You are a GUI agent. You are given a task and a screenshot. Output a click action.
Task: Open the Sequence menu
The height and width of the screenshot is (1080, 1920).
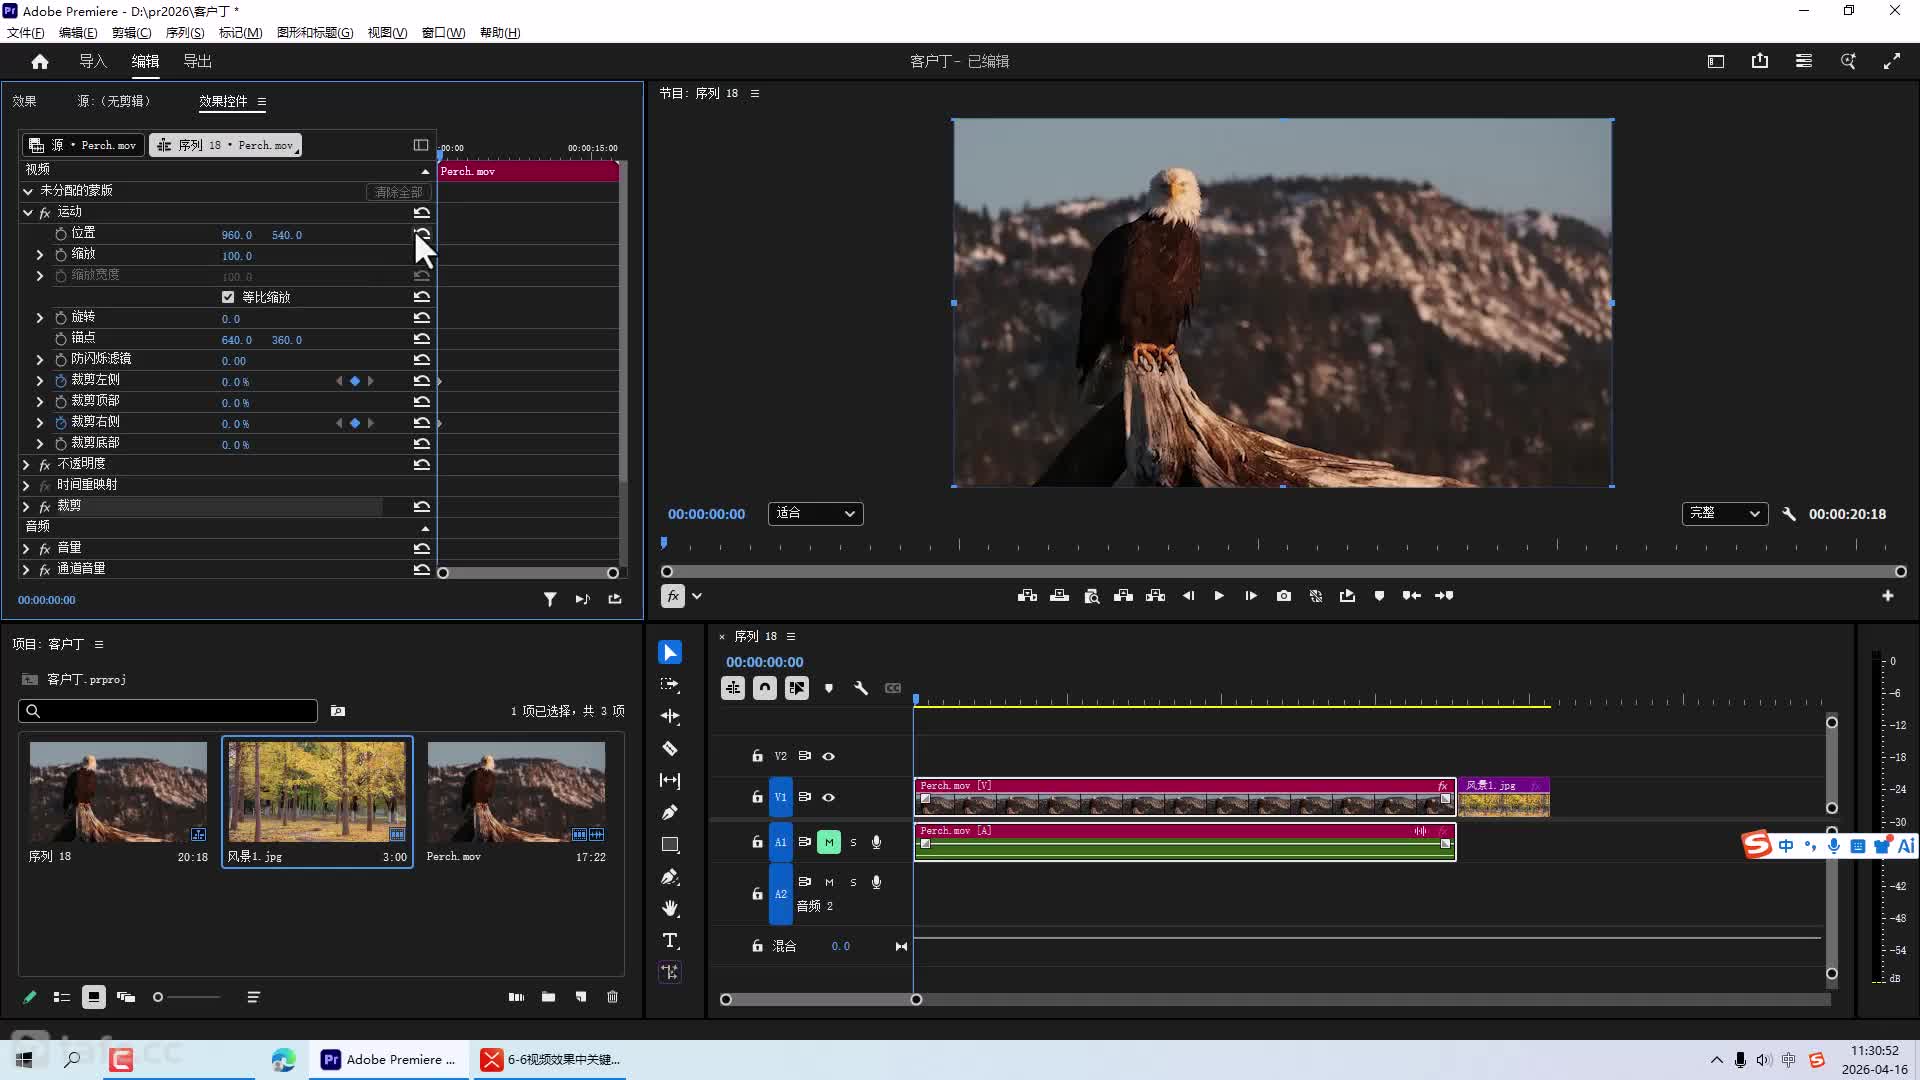[x=185, y=32]
